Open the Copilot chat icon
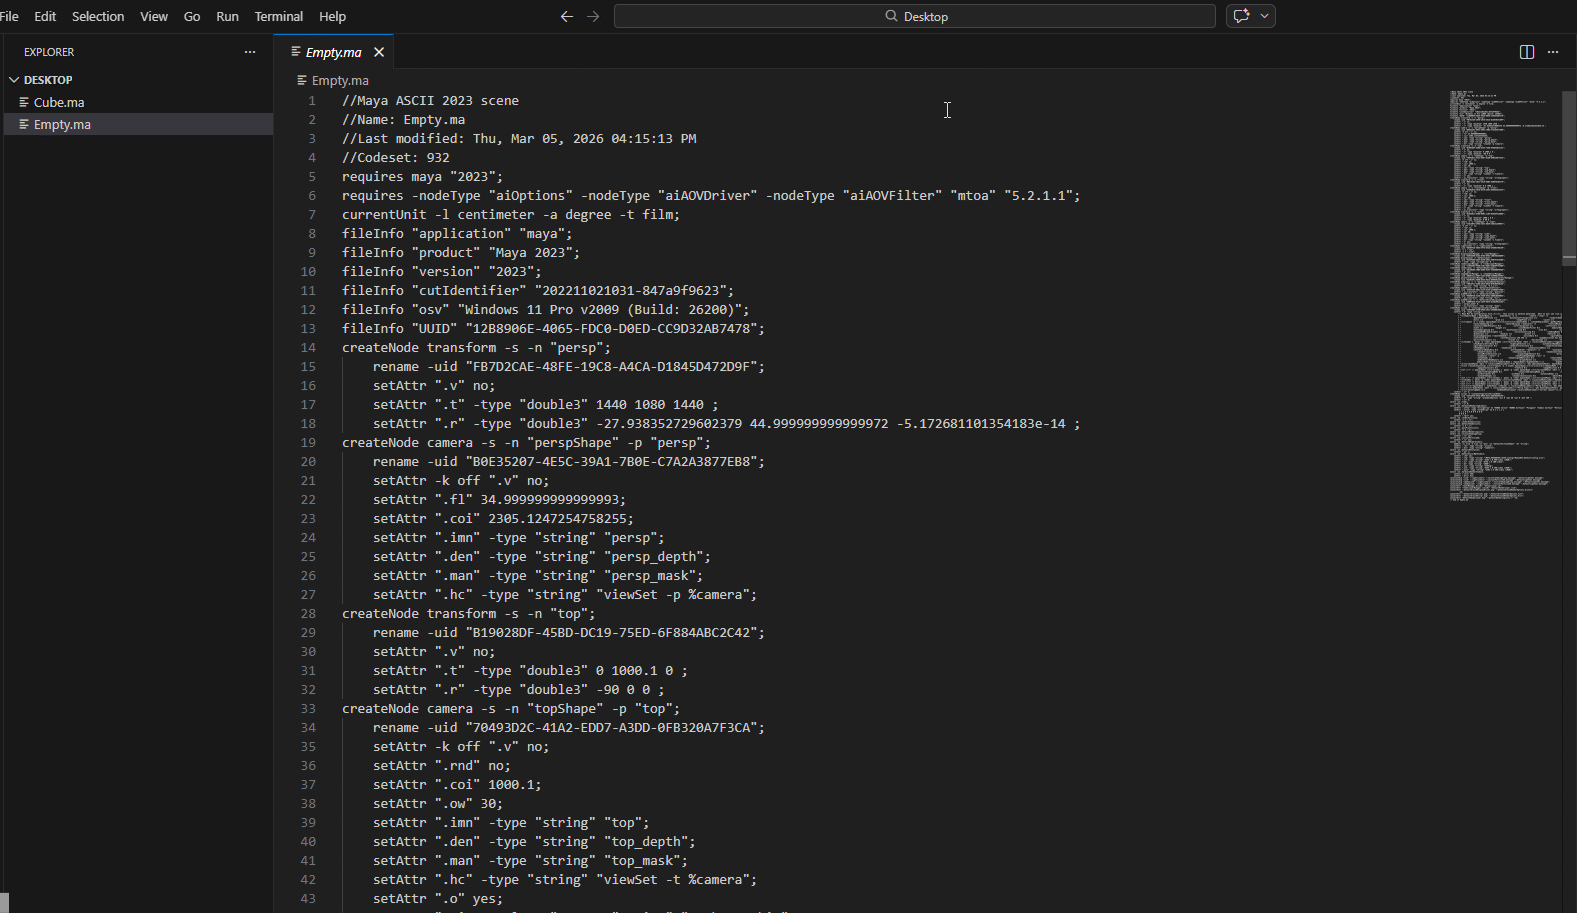This screenshot has height=913, width=1577. click(1242, 16)
